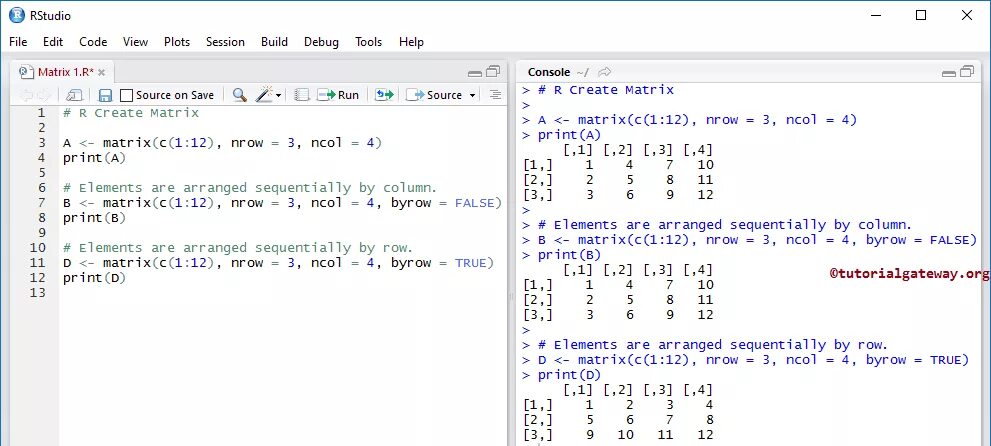Open the Build menu
Screen dimensions: 991x446
pyautogui.click(x=274, y=42)
